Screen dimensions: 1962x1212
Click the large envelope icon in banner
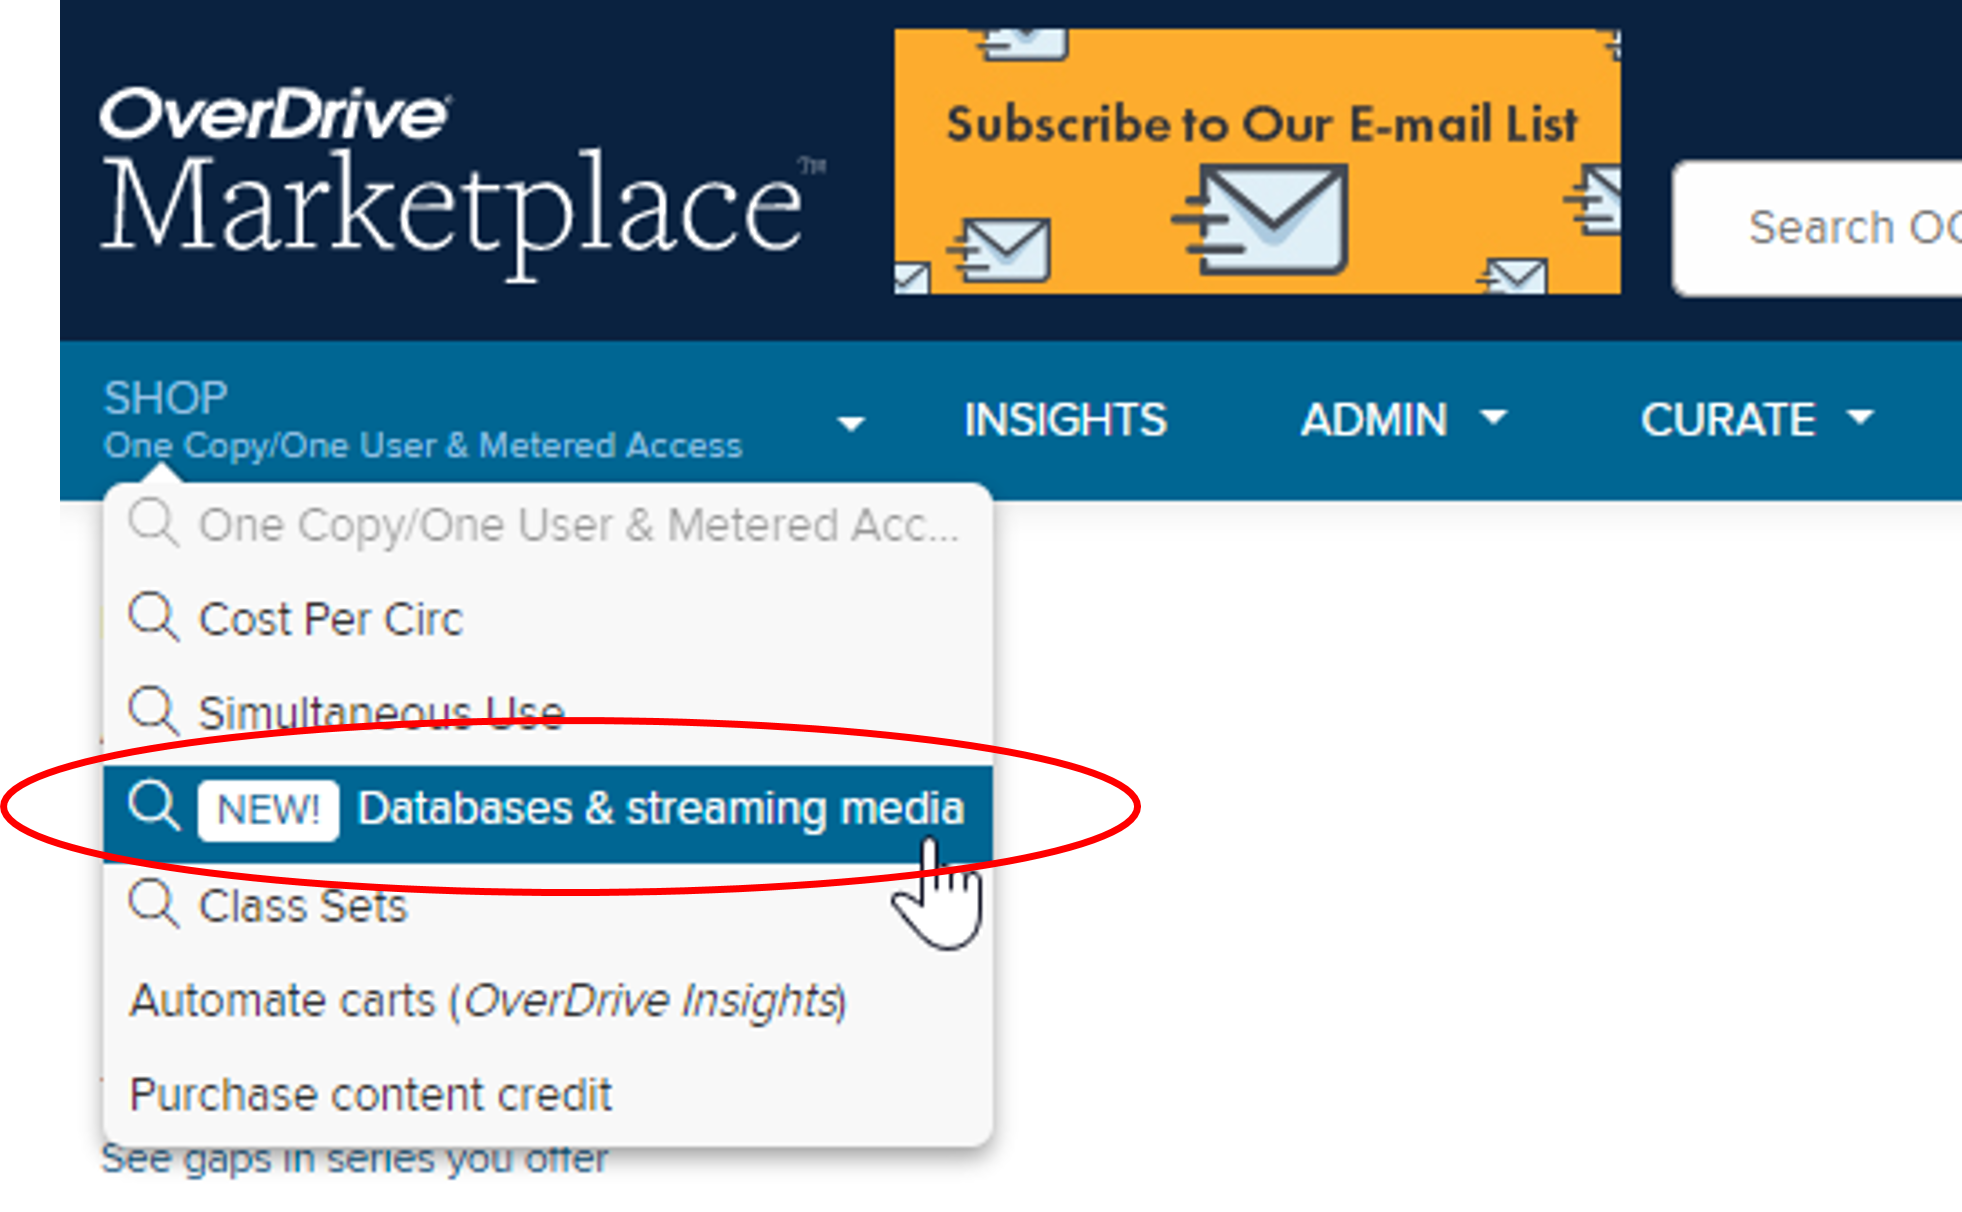point(1262,220)
